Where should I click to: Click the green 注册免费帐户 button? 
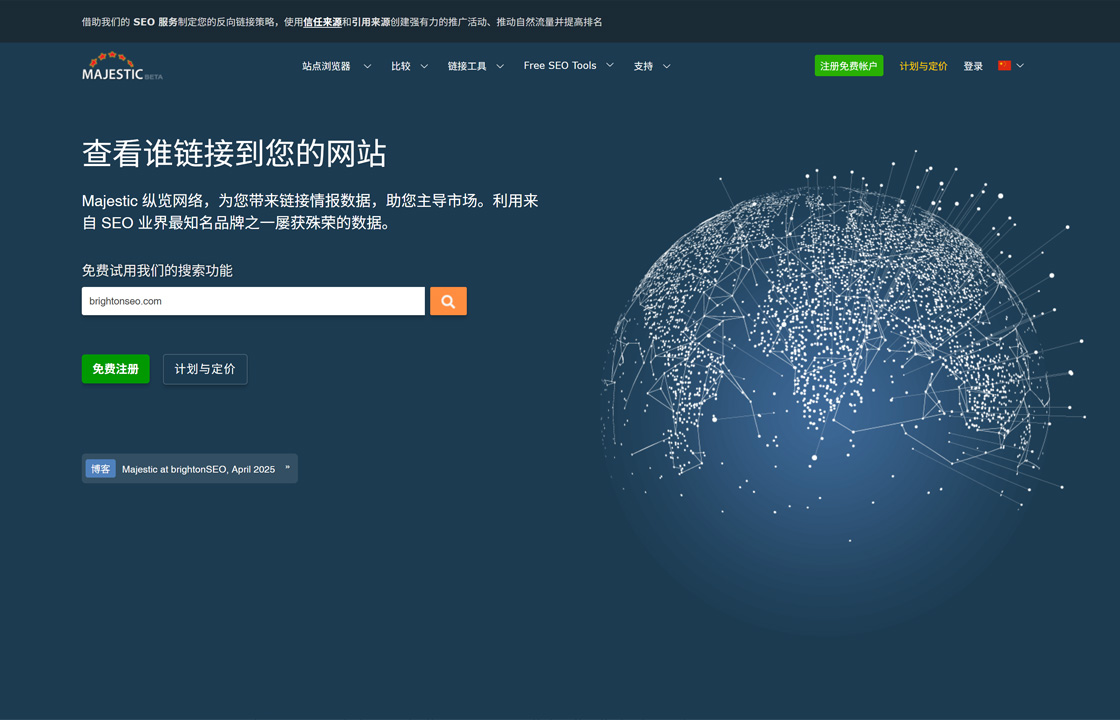pos(849,66)
